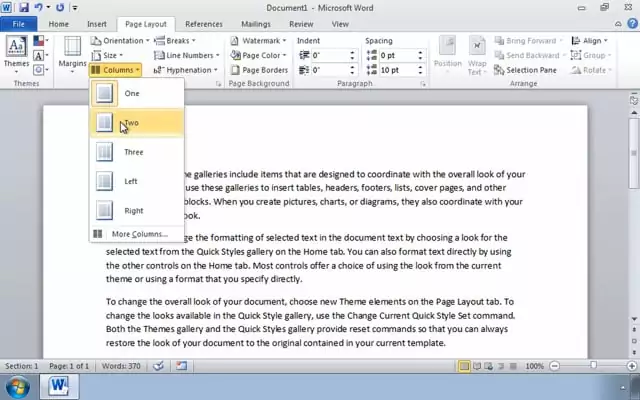Select the Right column layout

pyautogui.click(x=137, y=211)
